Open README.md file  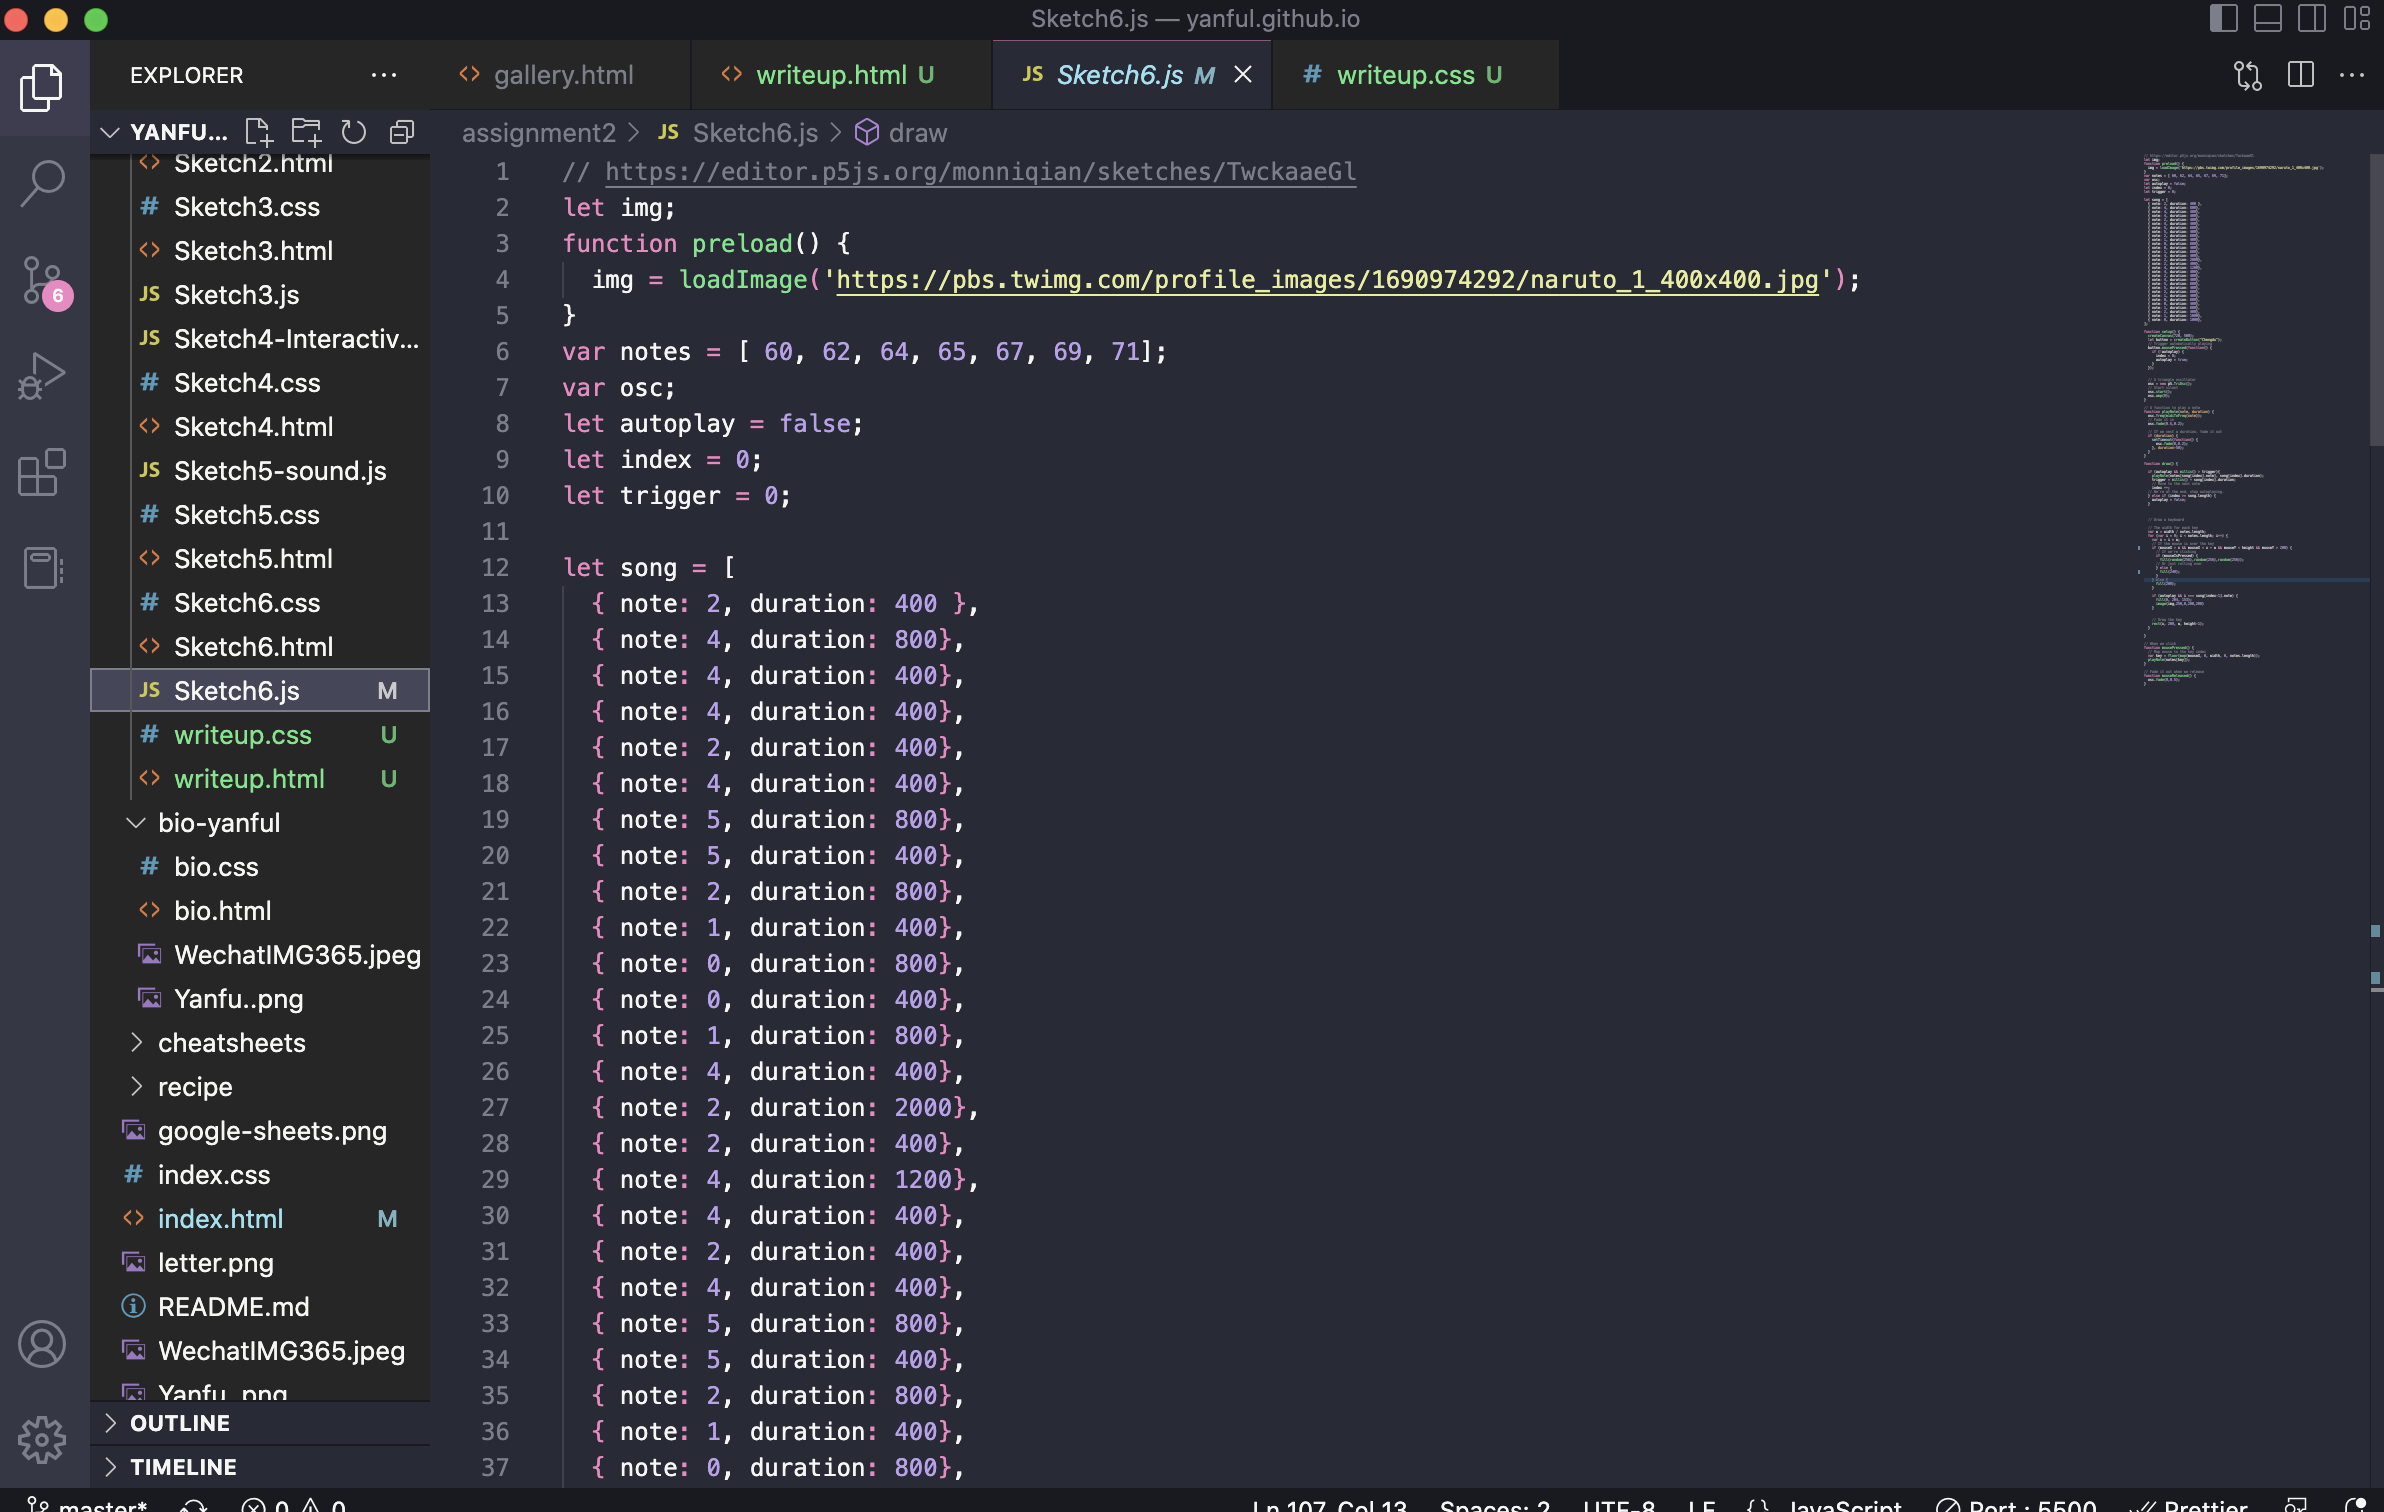[260, 1307]
